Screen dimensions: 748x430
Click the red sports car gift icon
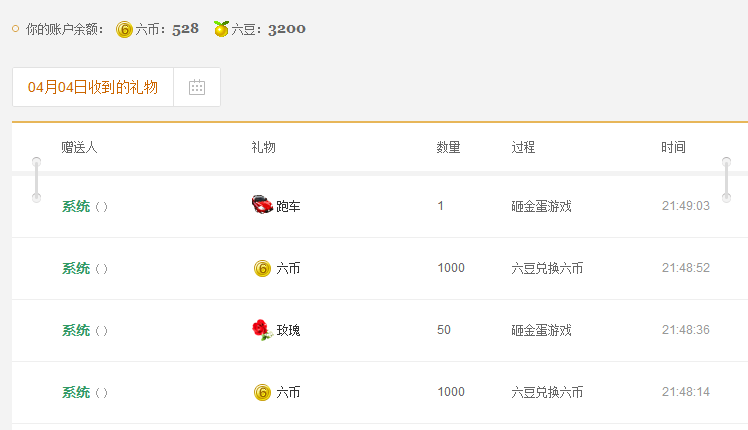pos(262,205)
